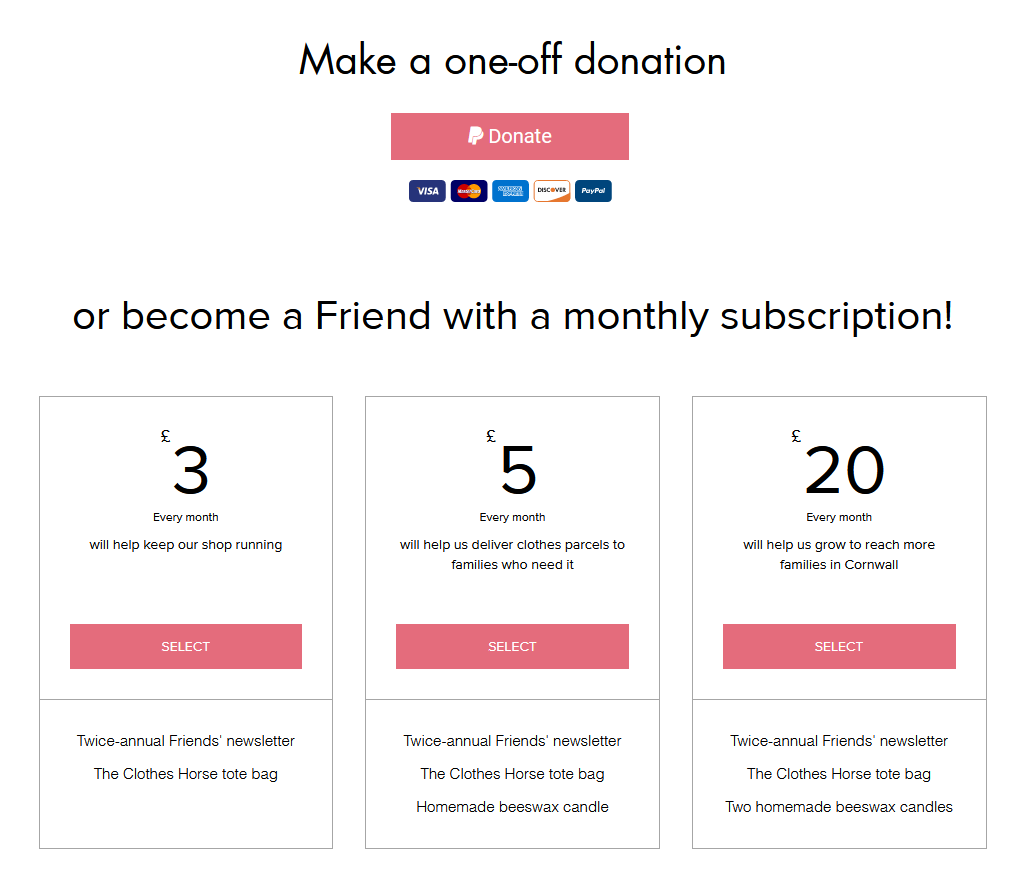1027x883 pixels.
Task: Click 'Homemade beeswax candle' in £5 plan
Action: pyautogui.click(x=512, y=807)
